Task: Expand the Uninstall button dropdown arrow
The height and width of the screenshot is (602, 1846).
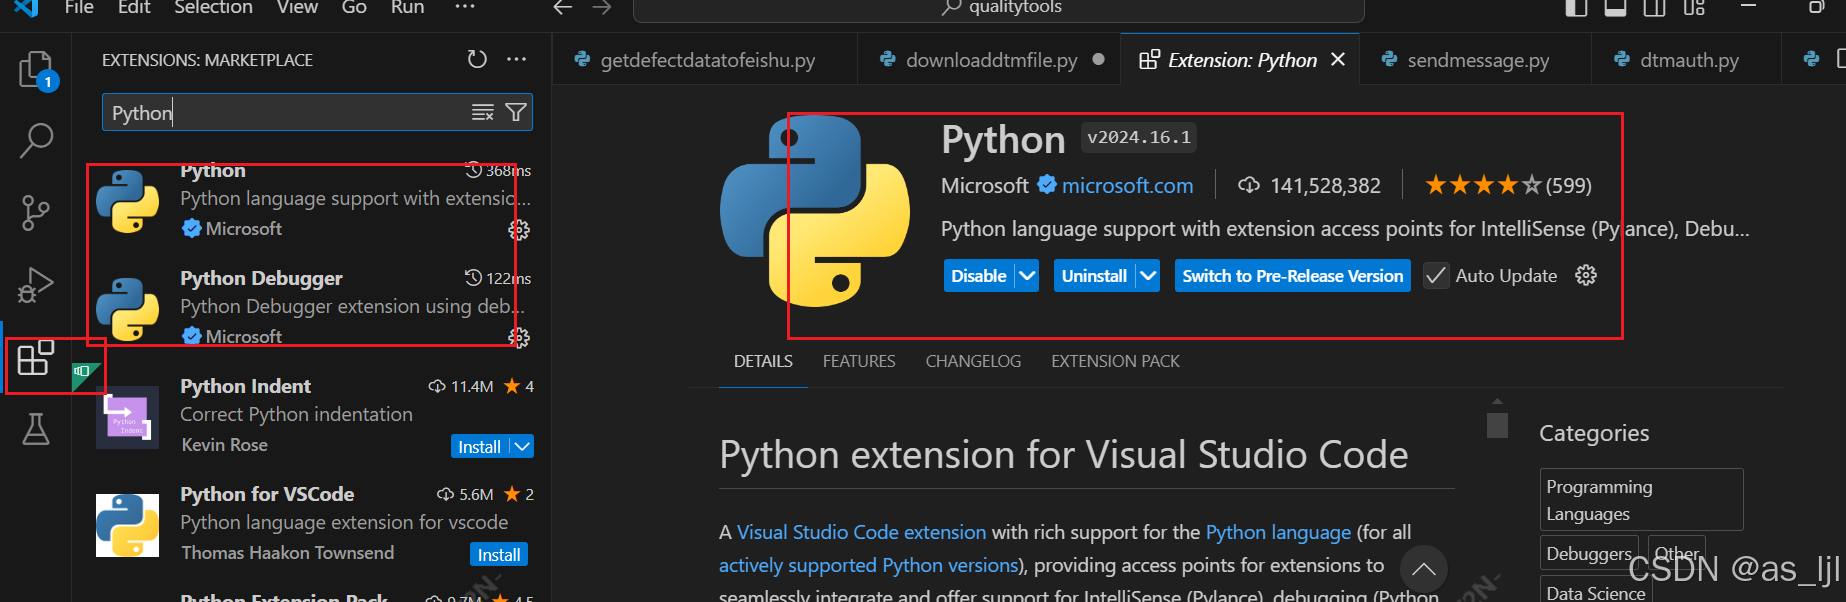Action: [x=1148, y=276]
